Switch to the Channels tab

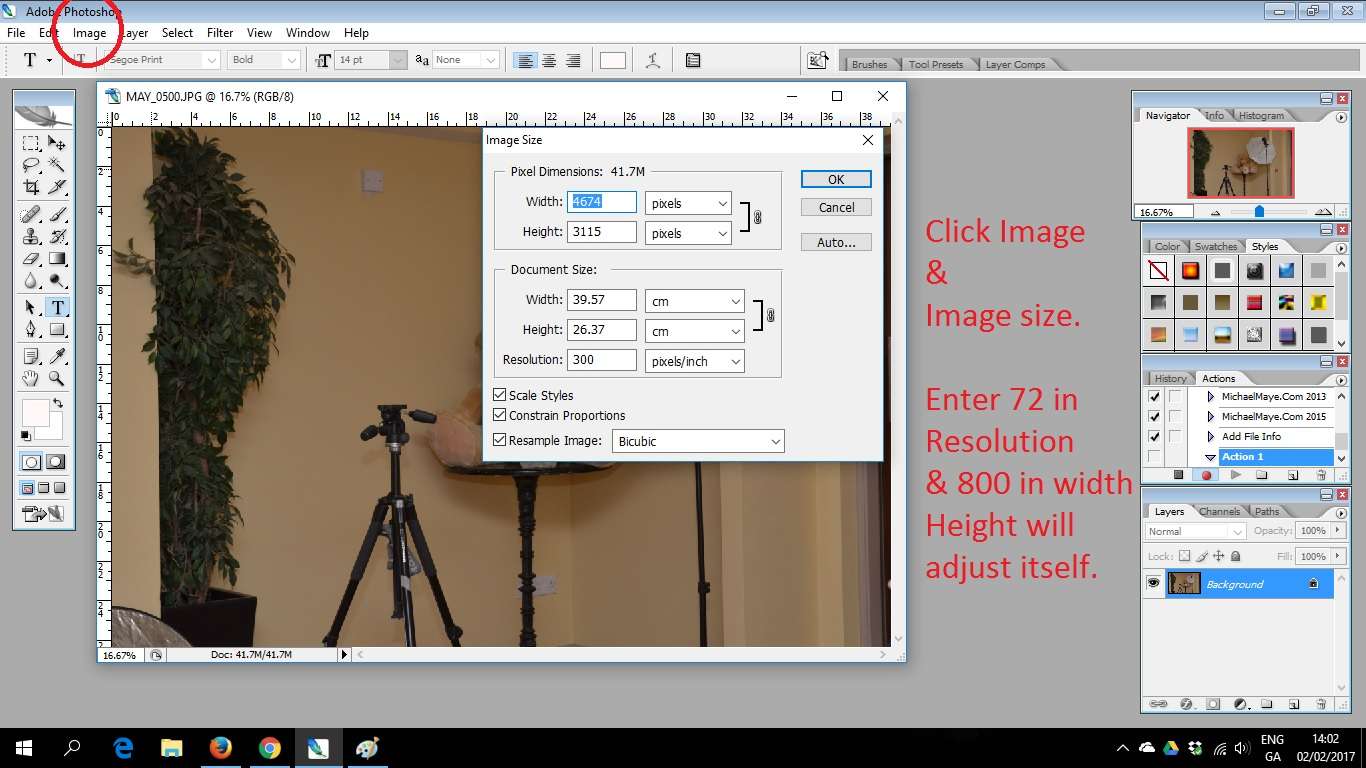[1219, 511]
